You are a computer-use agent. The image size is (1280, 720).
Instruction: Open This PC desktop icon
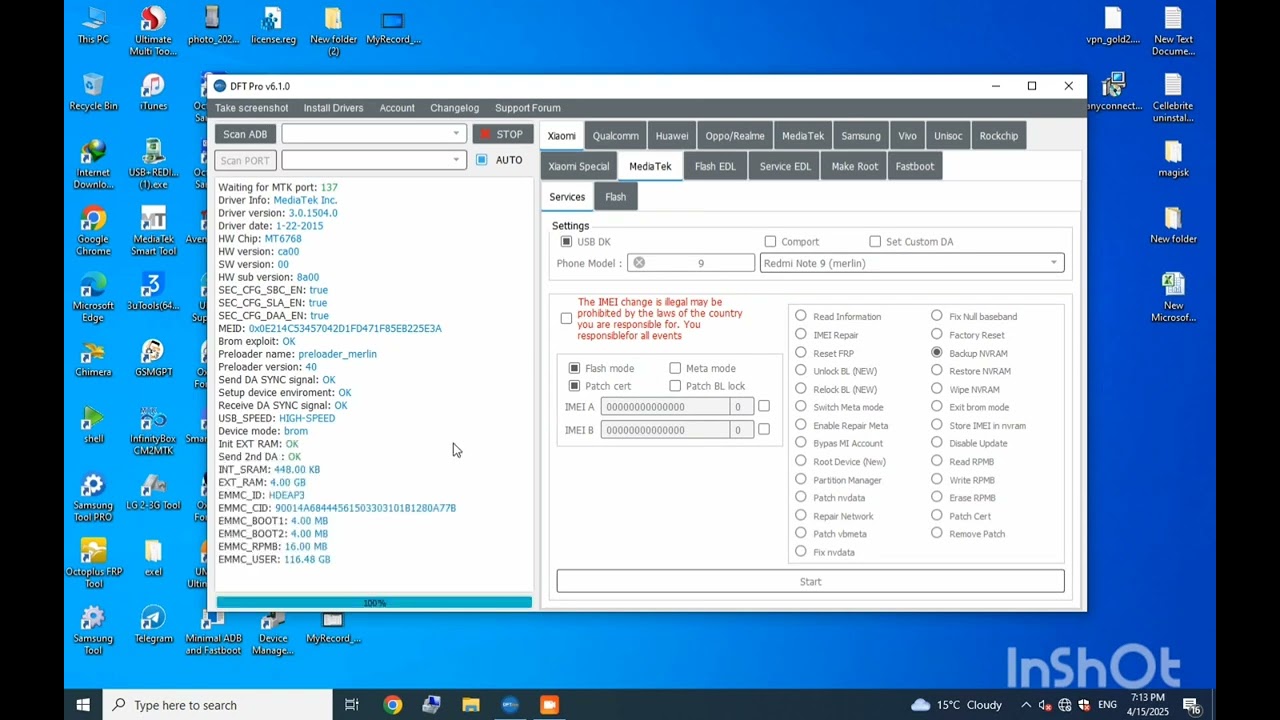tap(93, 26)
